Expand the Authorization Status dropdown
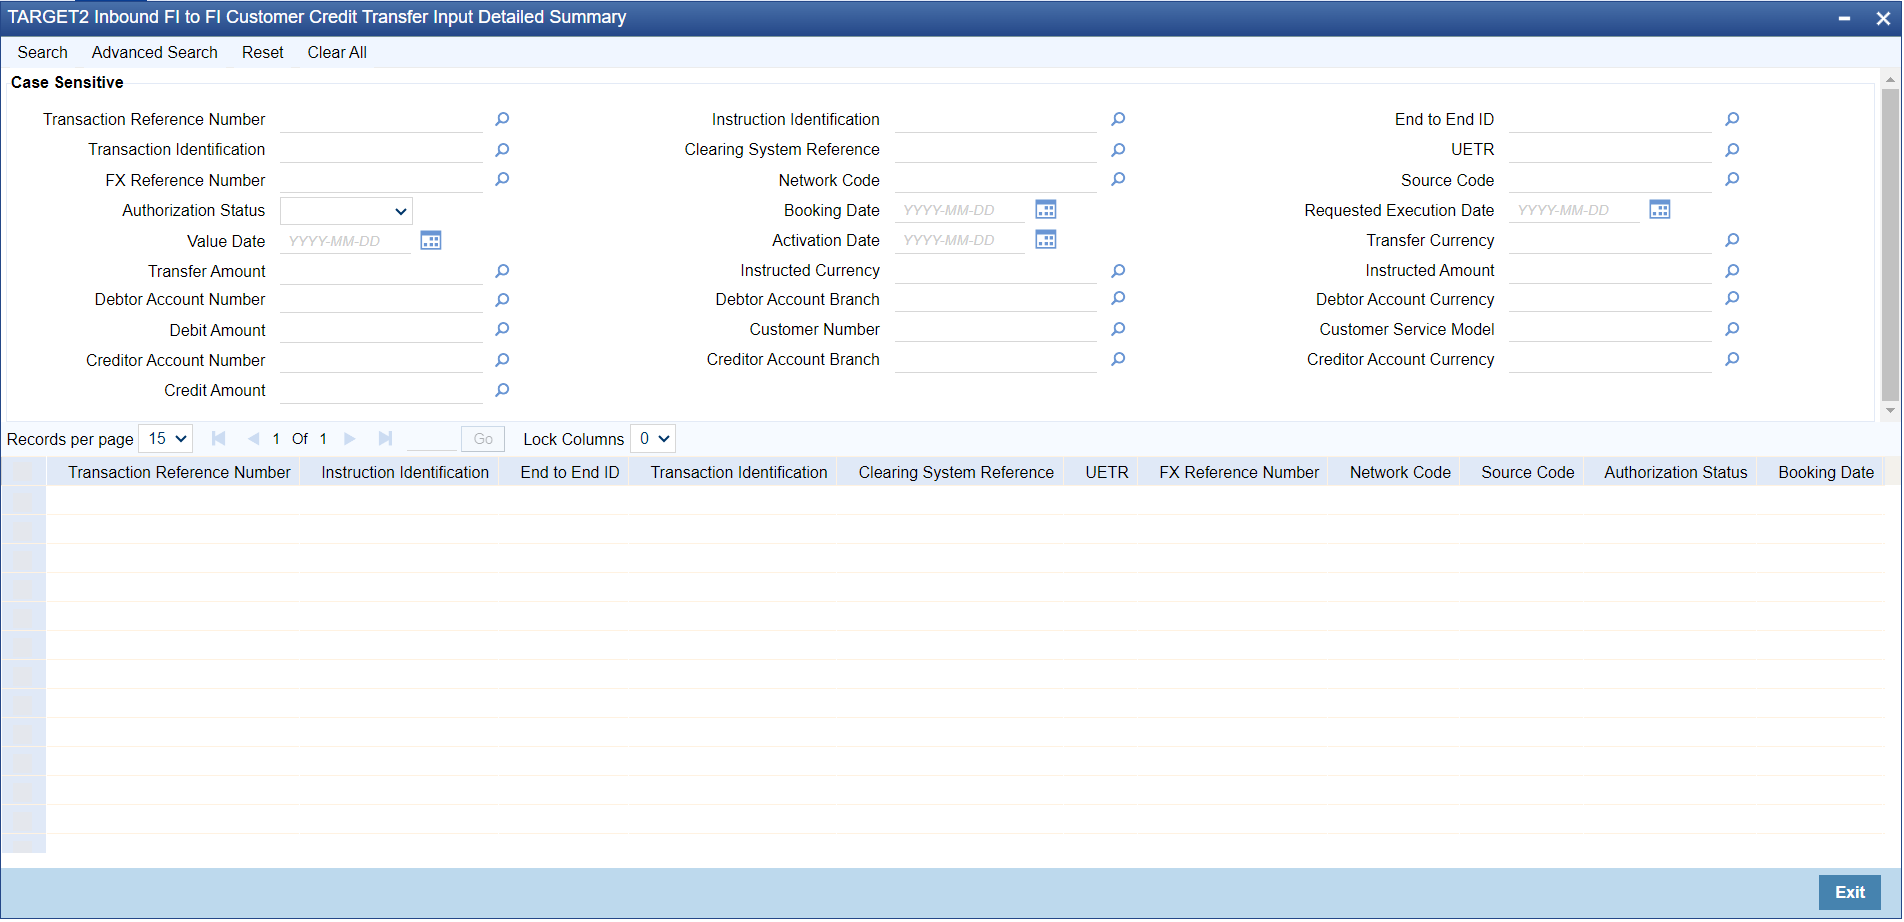 pos(346,211)
